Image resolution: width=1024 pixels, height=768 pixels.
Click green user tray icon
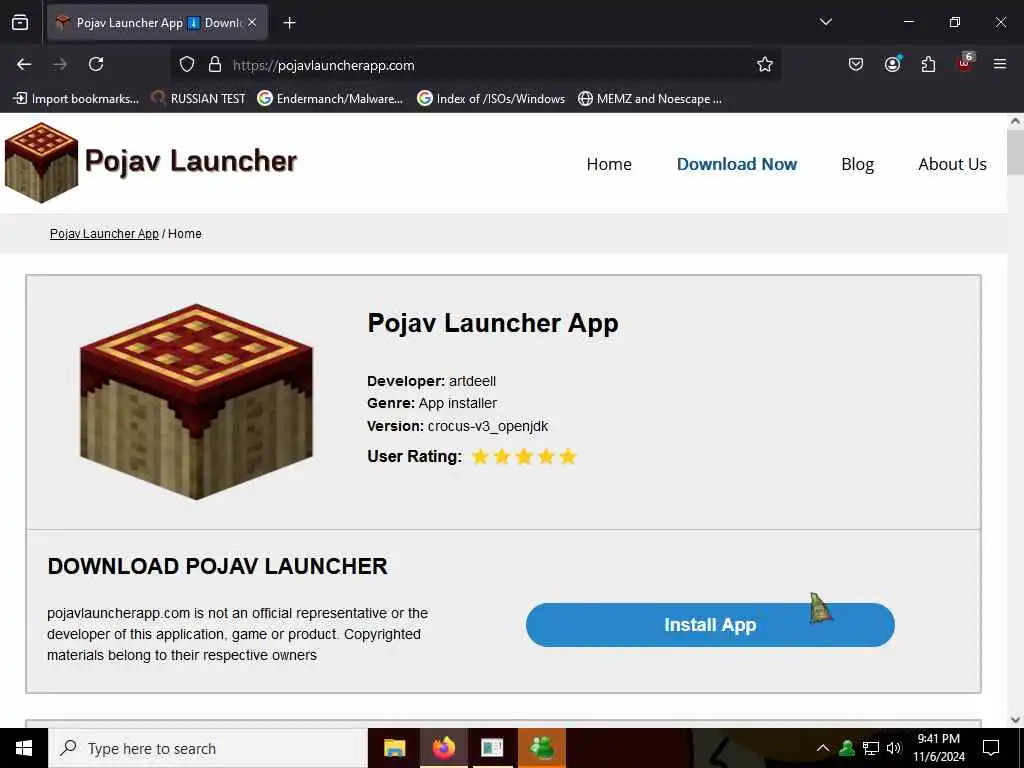point(847,748)
